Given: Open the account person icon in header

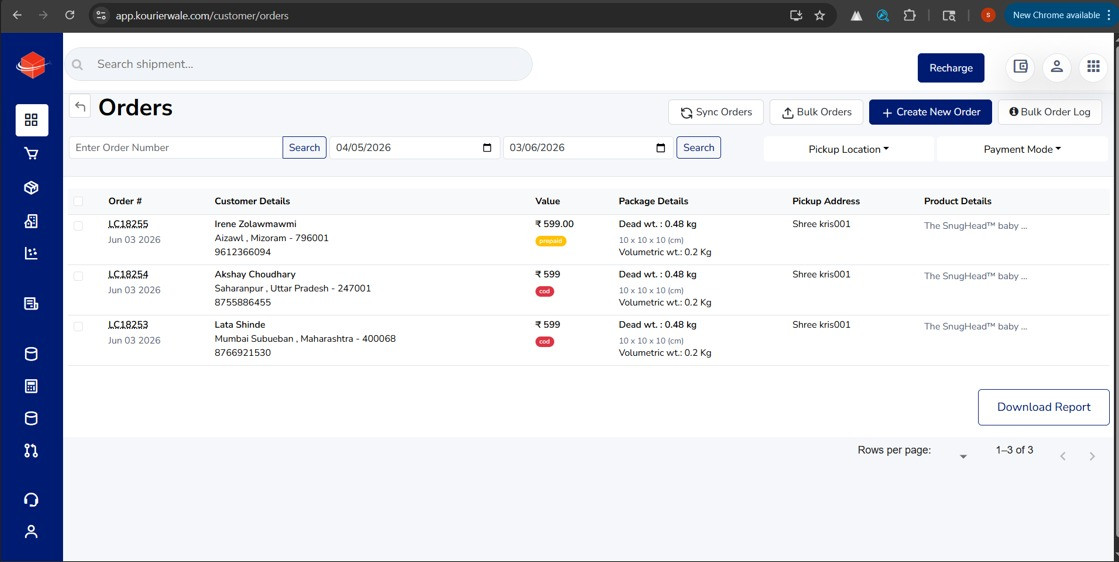Looking at the screenshot, I should pyautogui.click(x=1057, y=67).
